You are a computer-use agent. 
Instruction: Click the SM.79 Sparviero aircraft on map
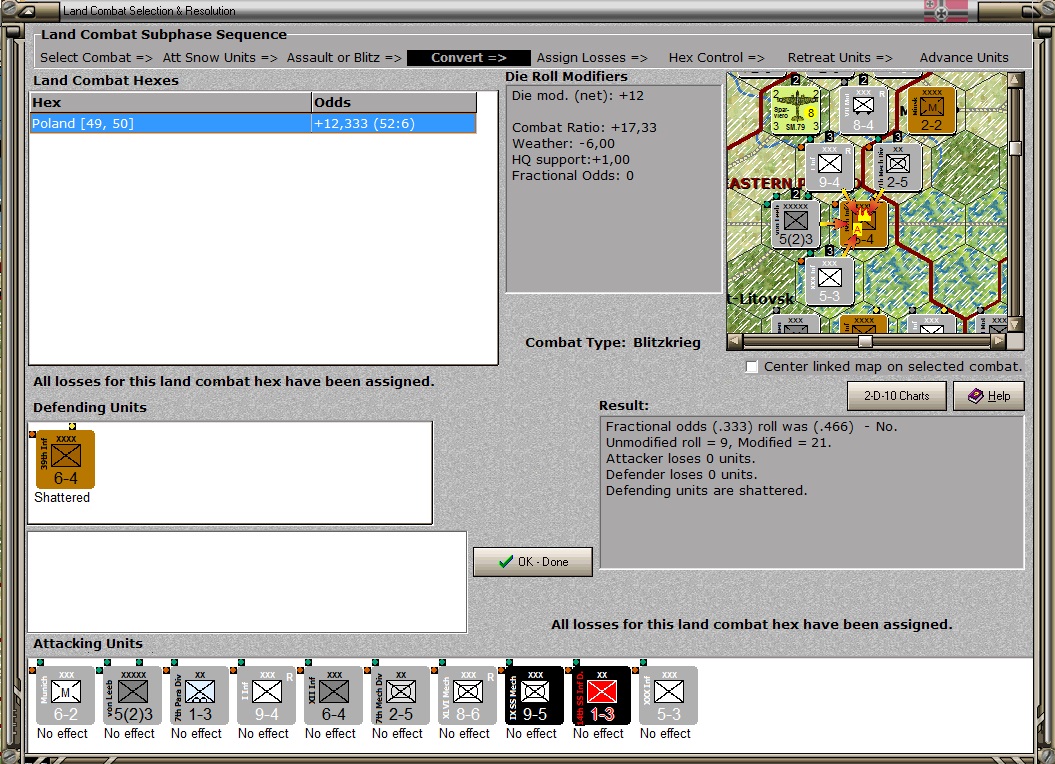pyautogui.click(x=795, y=110)
